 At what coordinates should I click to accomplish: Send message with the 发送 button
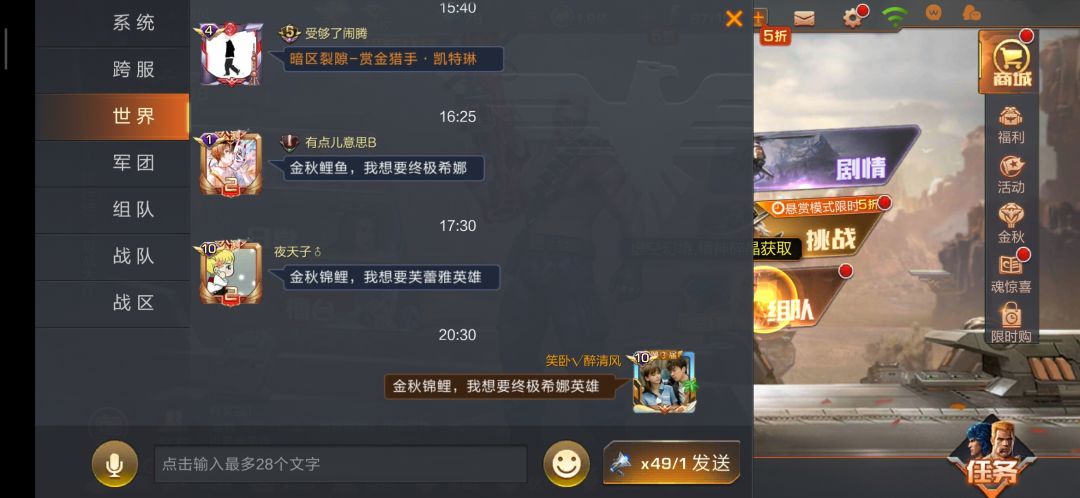point(672,464)
